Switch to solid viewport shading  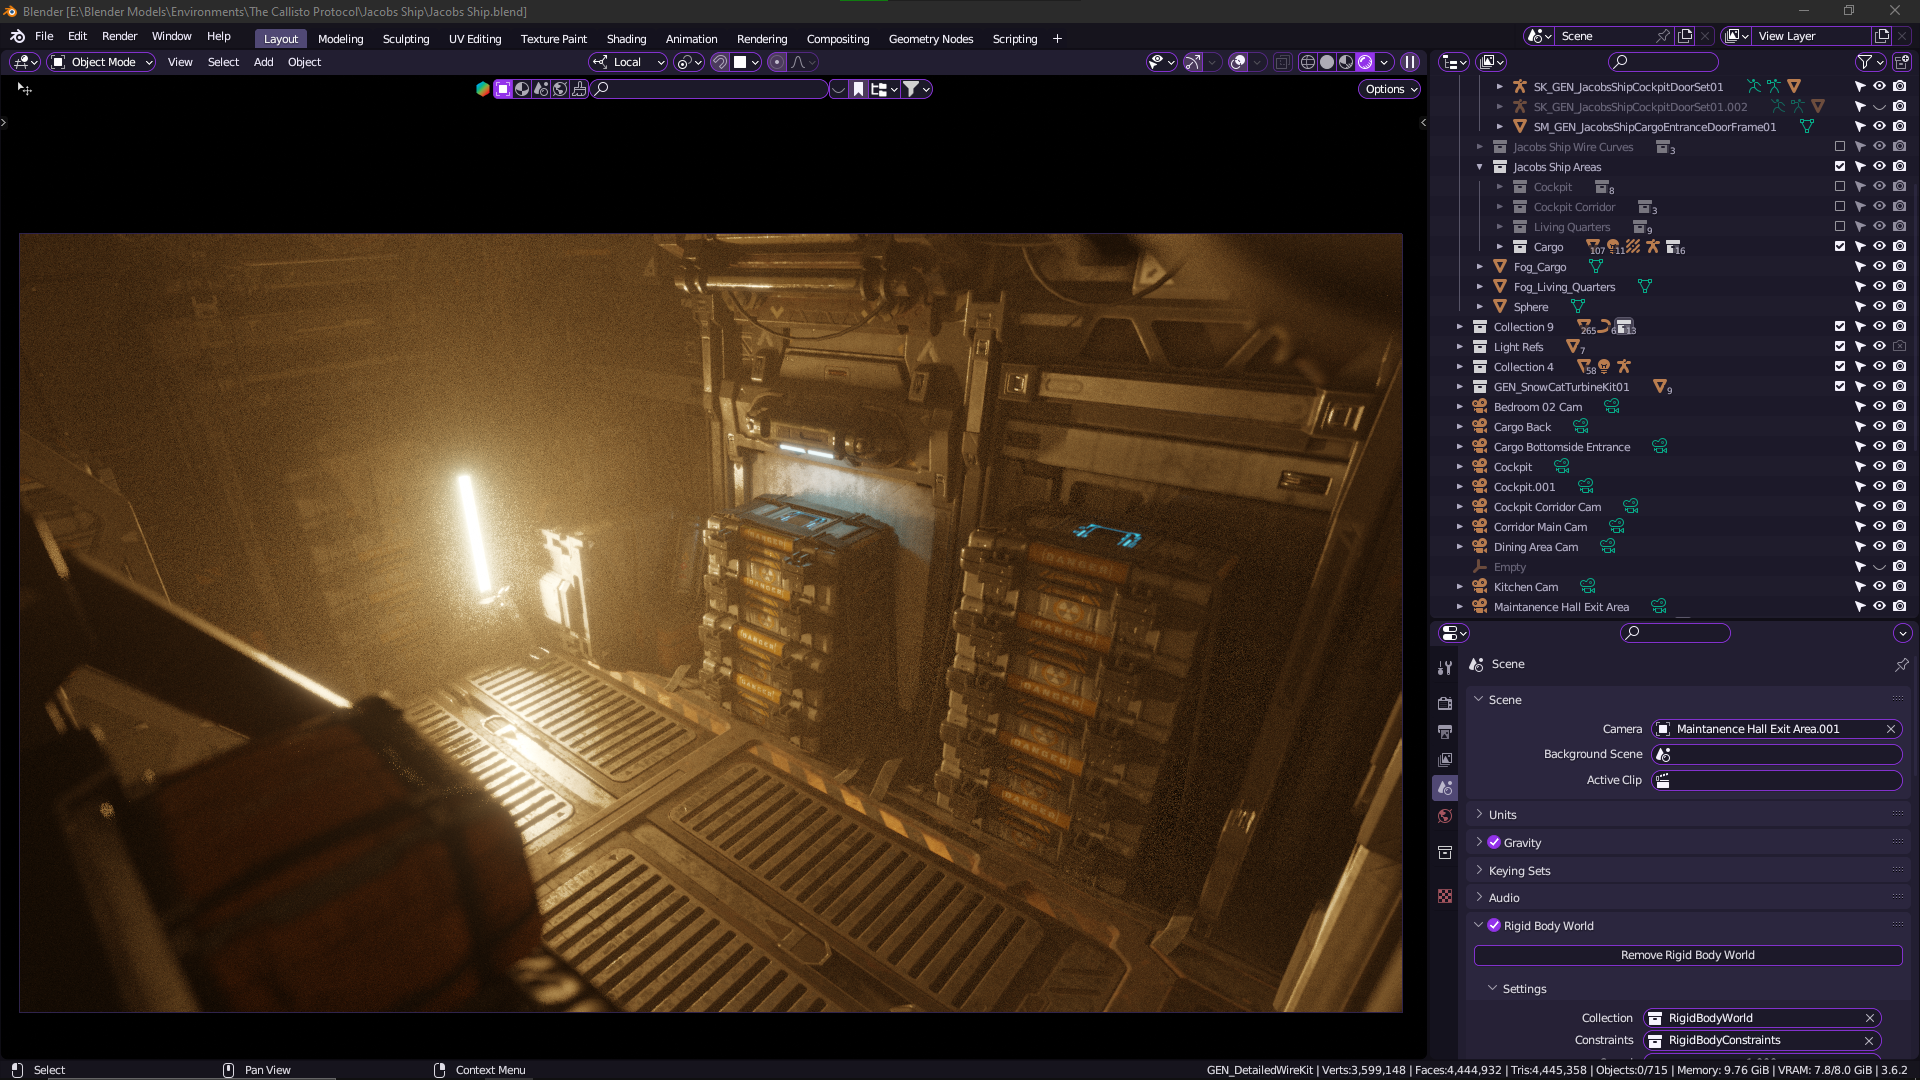click(x=1327, y=62)
